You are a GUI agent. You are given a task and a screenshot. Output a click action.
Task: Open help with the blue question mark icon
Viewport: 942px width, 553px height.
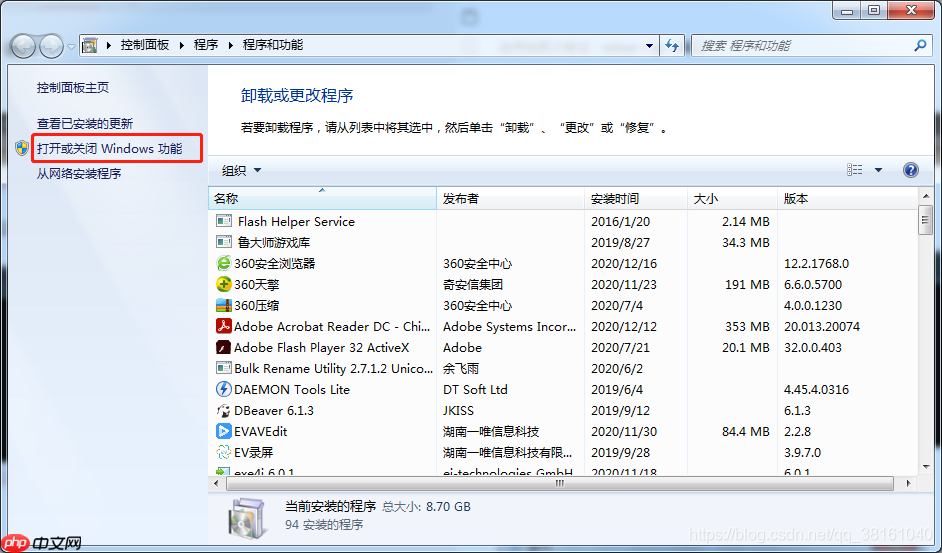911,170
